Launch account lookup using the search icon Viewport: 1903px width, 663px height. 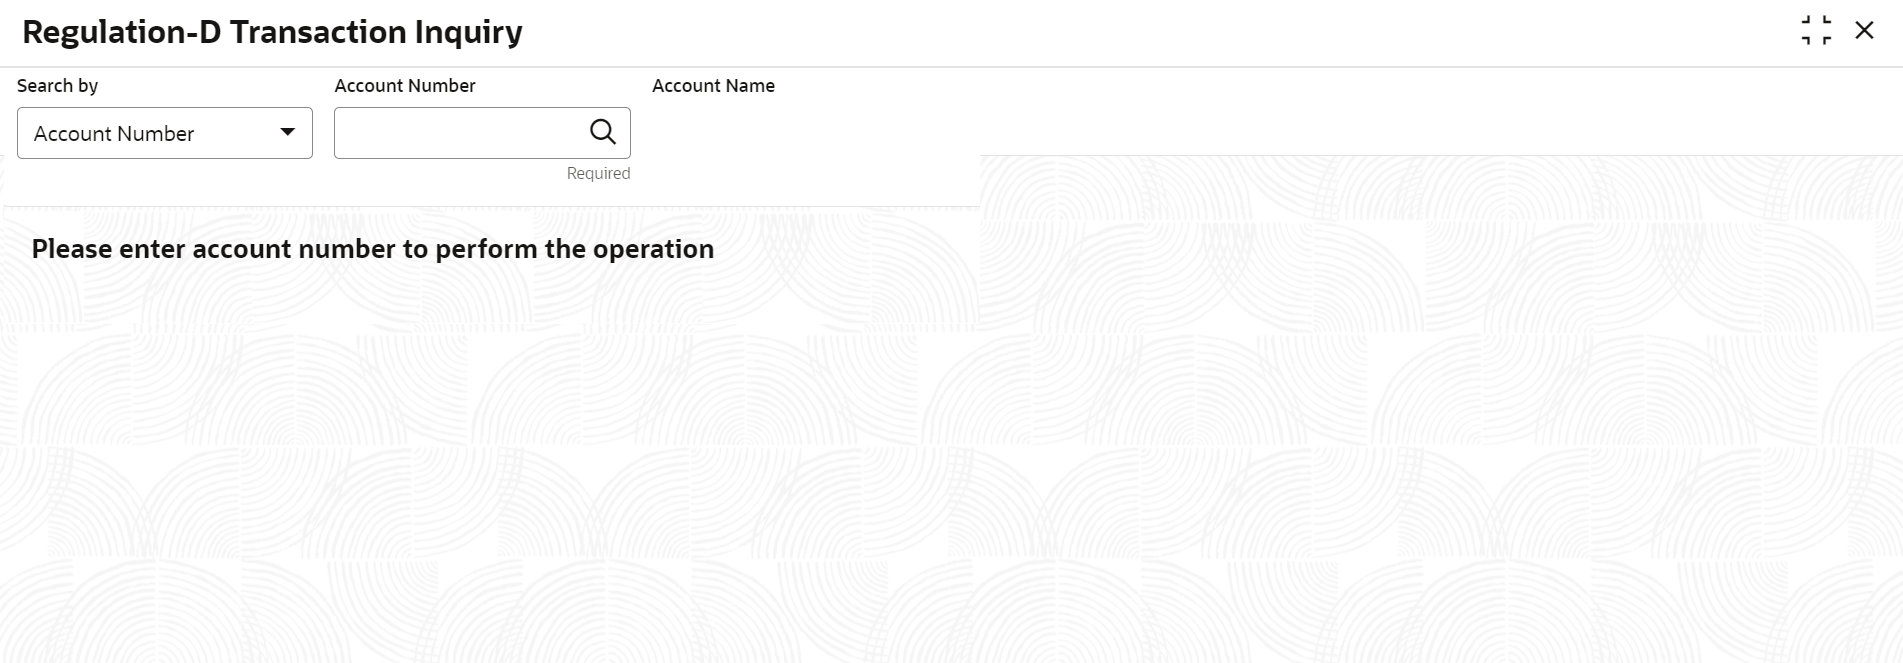coord(602,132)
